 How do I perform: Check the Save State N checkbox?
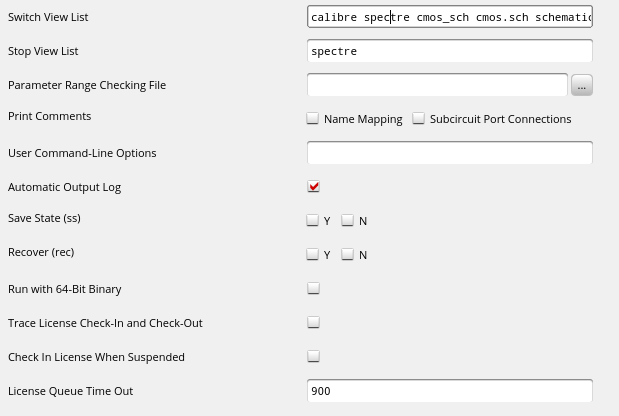tap(348, 221)
